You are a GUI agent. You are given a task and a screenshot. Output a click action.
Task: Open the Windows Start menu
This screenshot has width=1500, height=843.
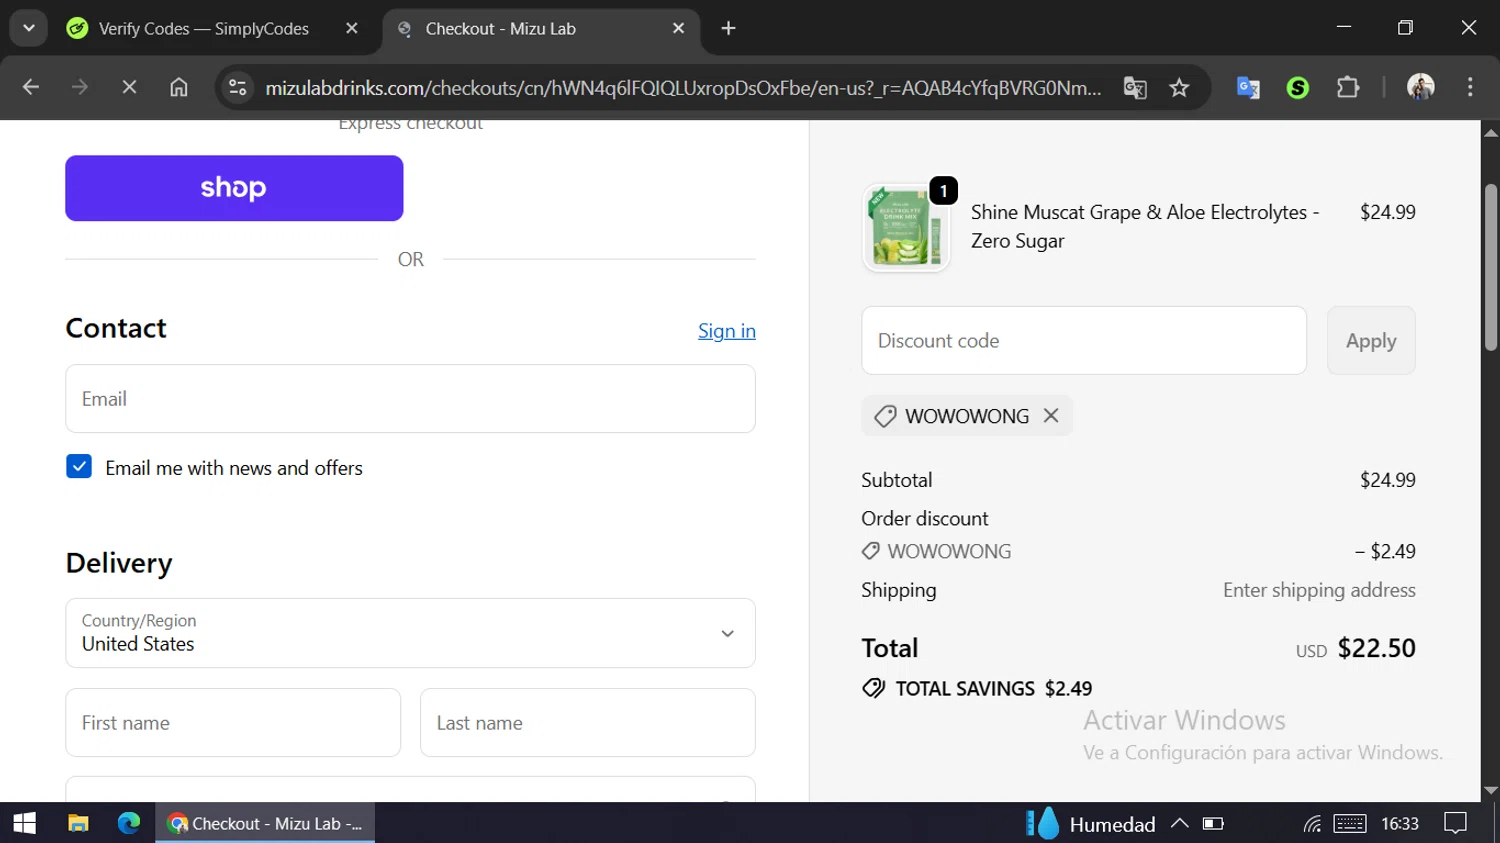(x=24, y=823)
